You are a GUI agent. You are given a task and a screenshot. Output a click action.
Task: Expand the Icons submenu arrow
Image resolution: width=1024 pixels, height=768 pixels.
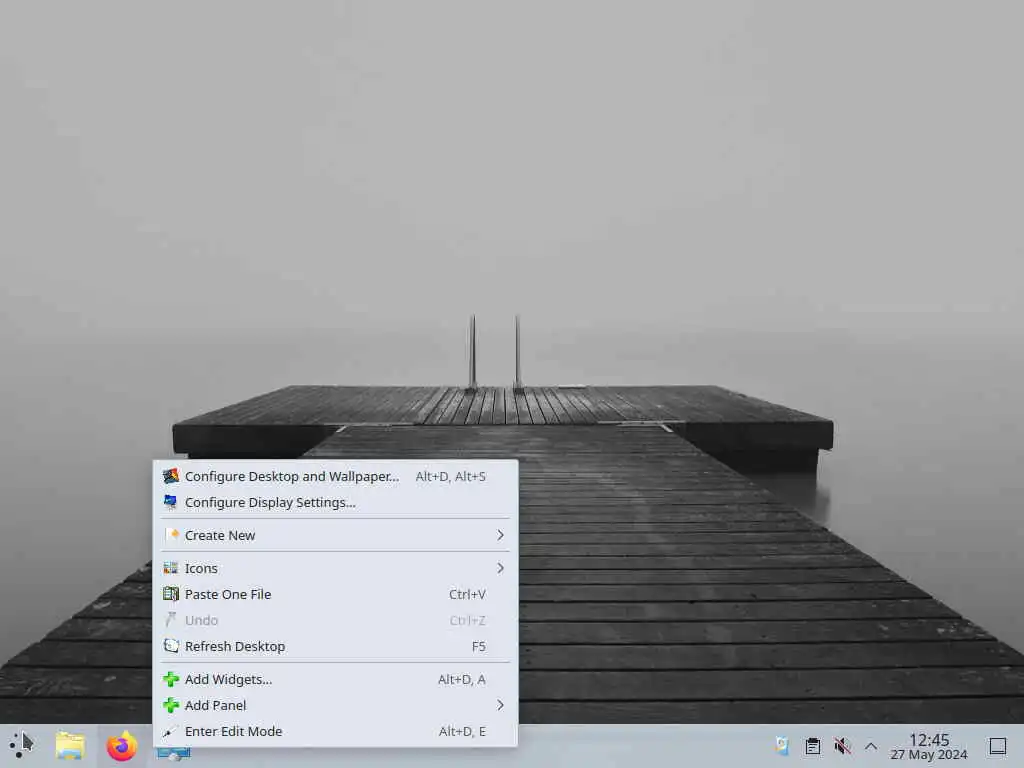500,568
